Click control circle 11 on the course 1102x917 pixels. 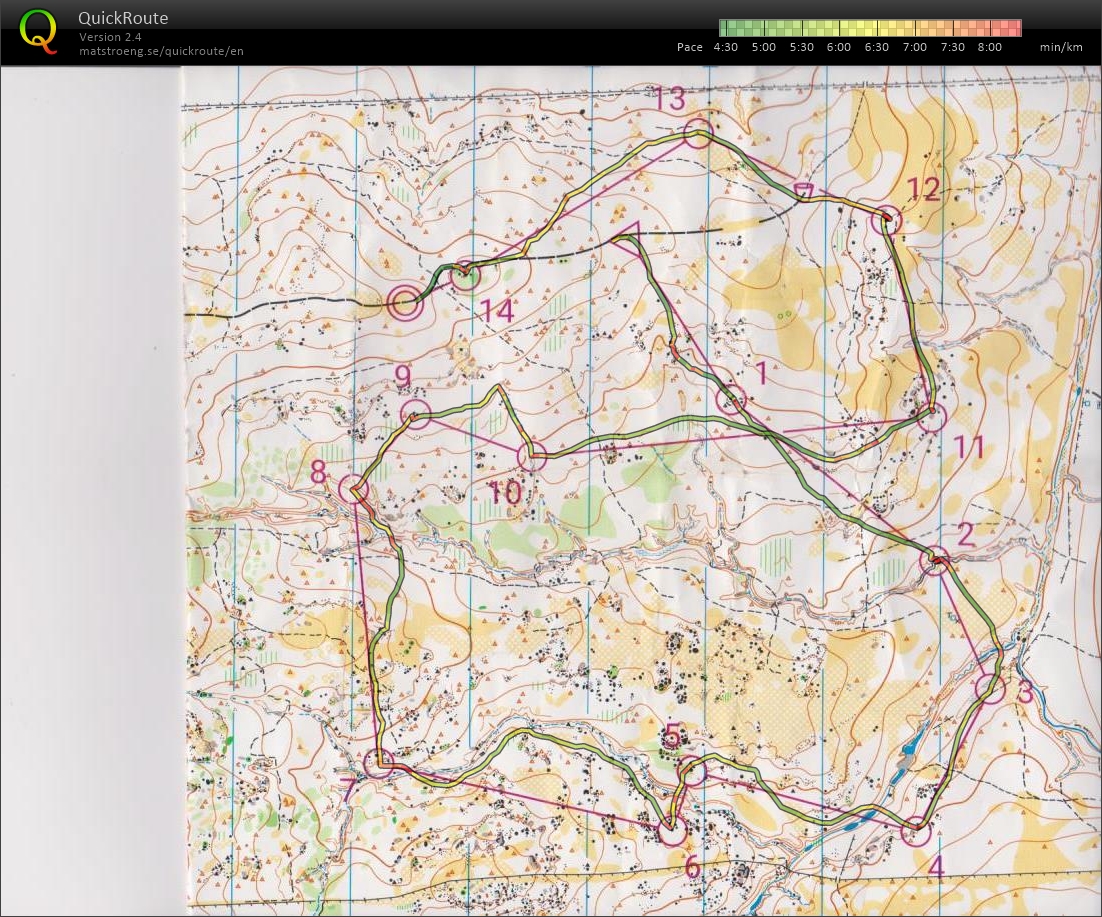coord(931,417)
